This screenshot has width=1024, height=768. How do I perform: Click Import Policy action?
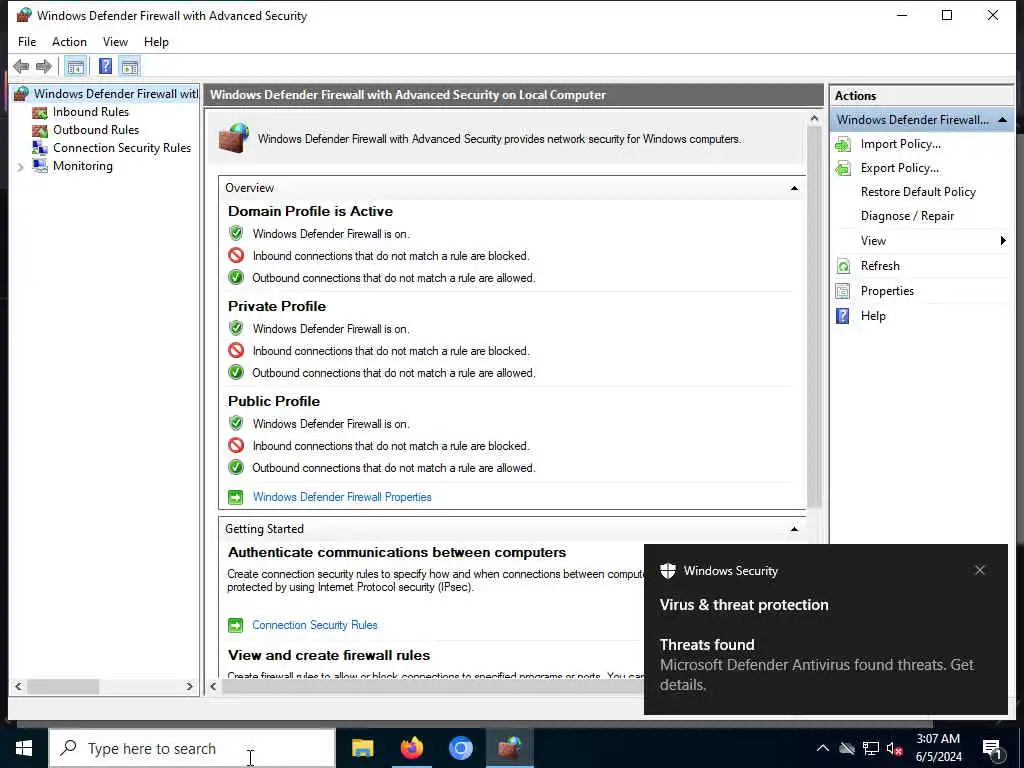pyautogui.click(x=901, y=144)
